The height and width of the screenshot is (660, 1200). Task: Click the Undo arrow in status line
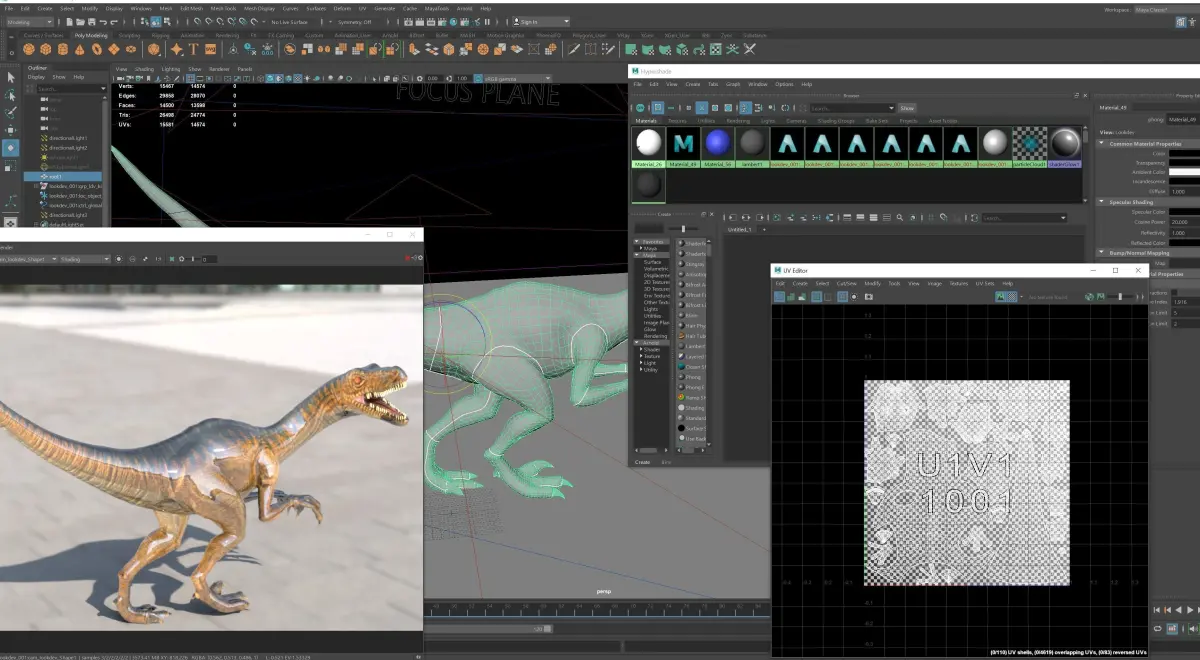104,21
